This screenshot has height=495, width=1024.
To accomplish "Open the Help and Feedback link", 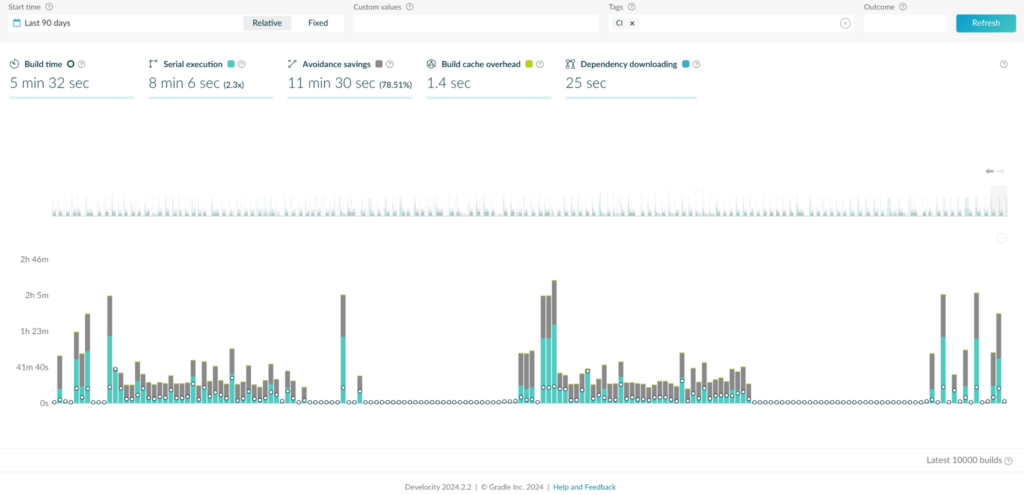I will click(x=584, y=487).
